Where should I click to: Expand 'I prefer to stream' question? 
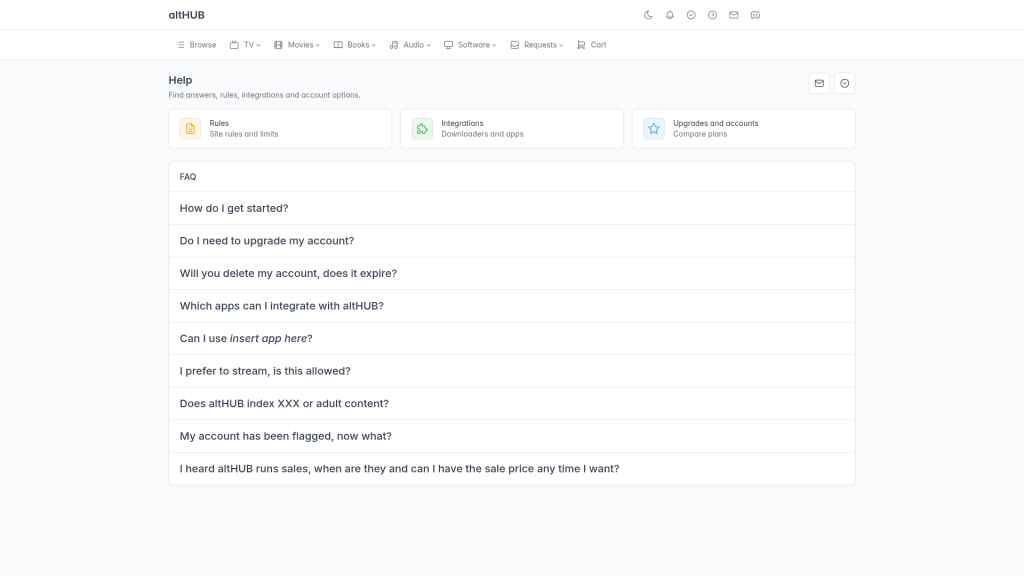click(512, 371)
